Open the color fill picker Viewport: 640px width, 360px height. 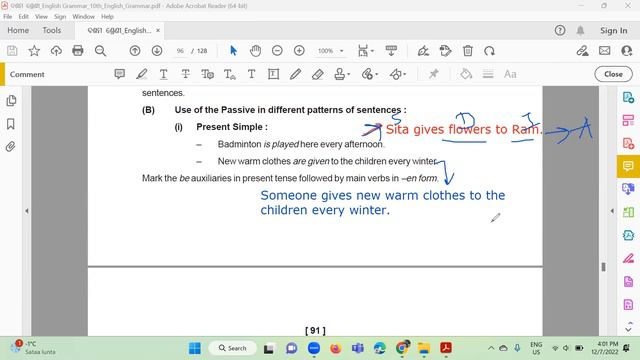click(466, 74)
